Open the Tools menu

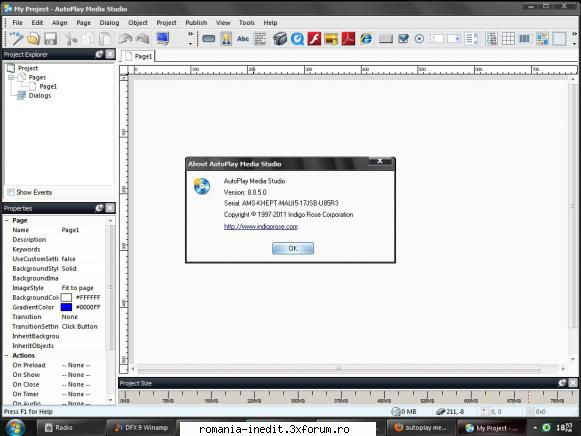(247, 23)
